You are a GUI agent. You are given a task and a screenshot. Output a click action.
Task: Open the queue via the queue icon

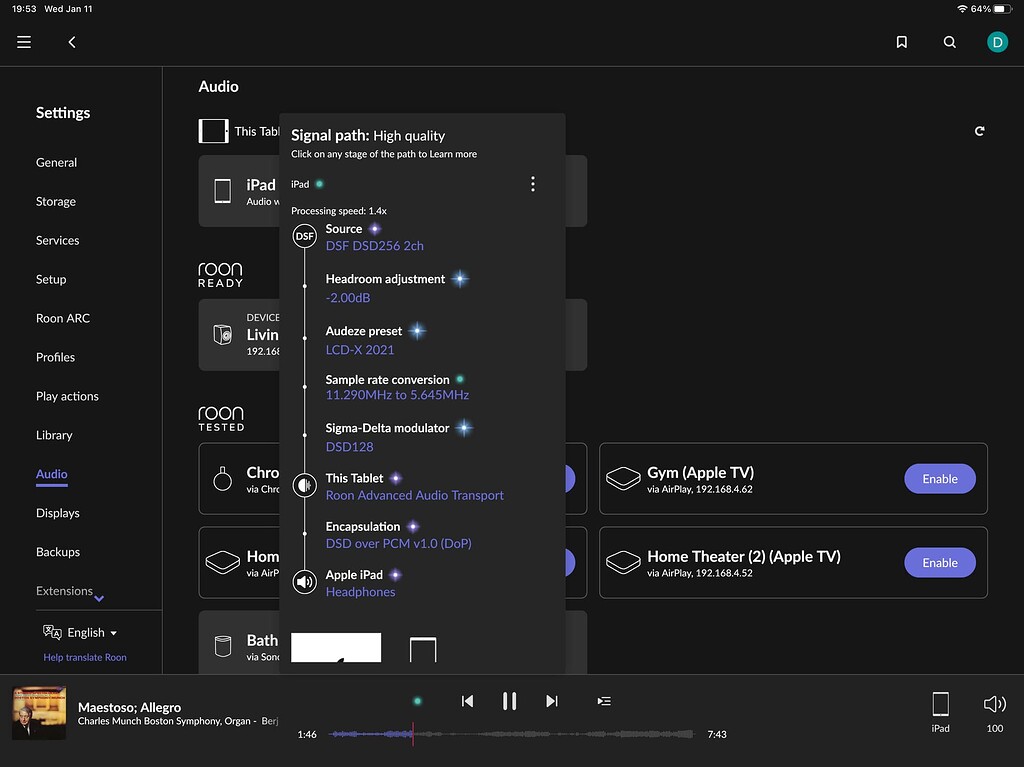pos(604,701)
